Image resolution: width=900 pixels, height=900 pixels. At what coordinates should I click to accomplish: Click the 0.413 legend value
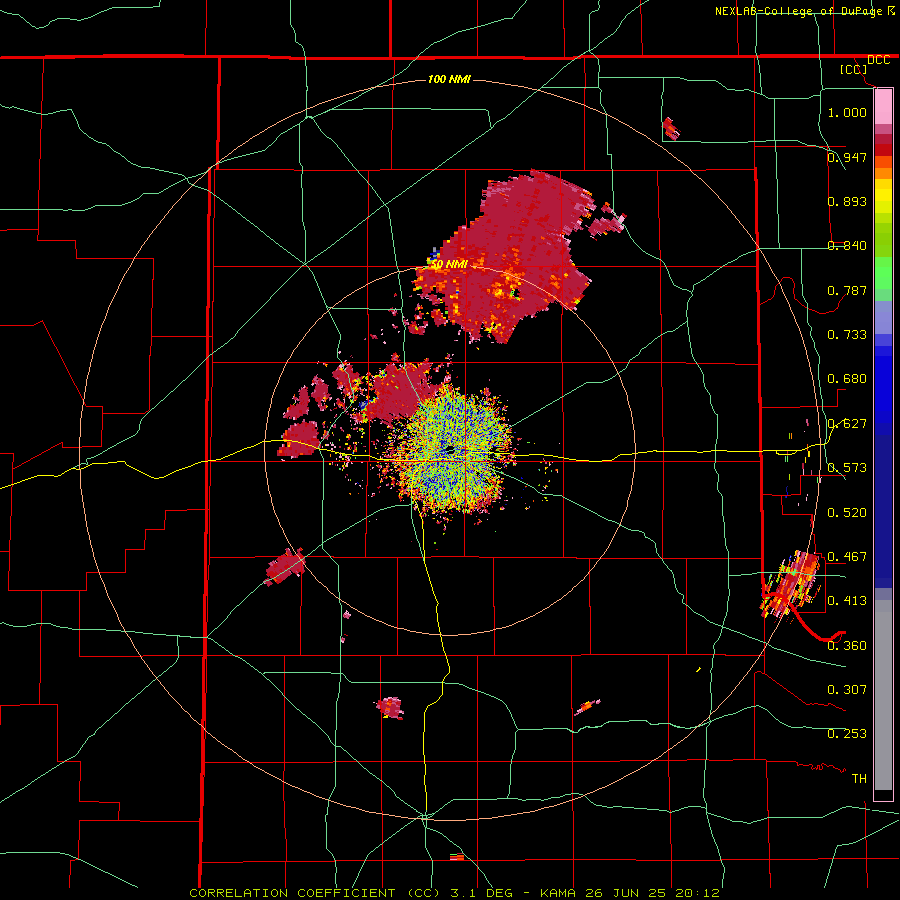click(x=847, y=601)
